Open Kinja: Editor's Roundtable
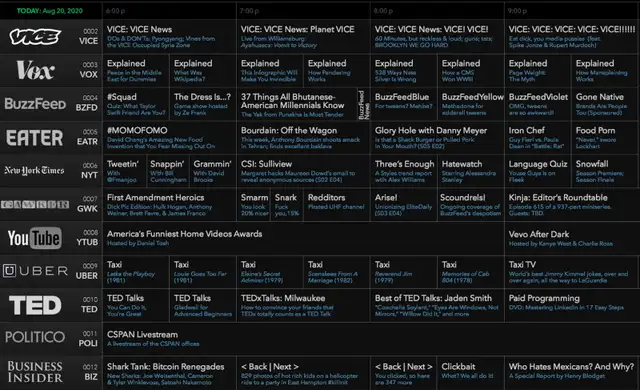The height and width of the screenshot is (390, 640). click(x=572, y=204)
